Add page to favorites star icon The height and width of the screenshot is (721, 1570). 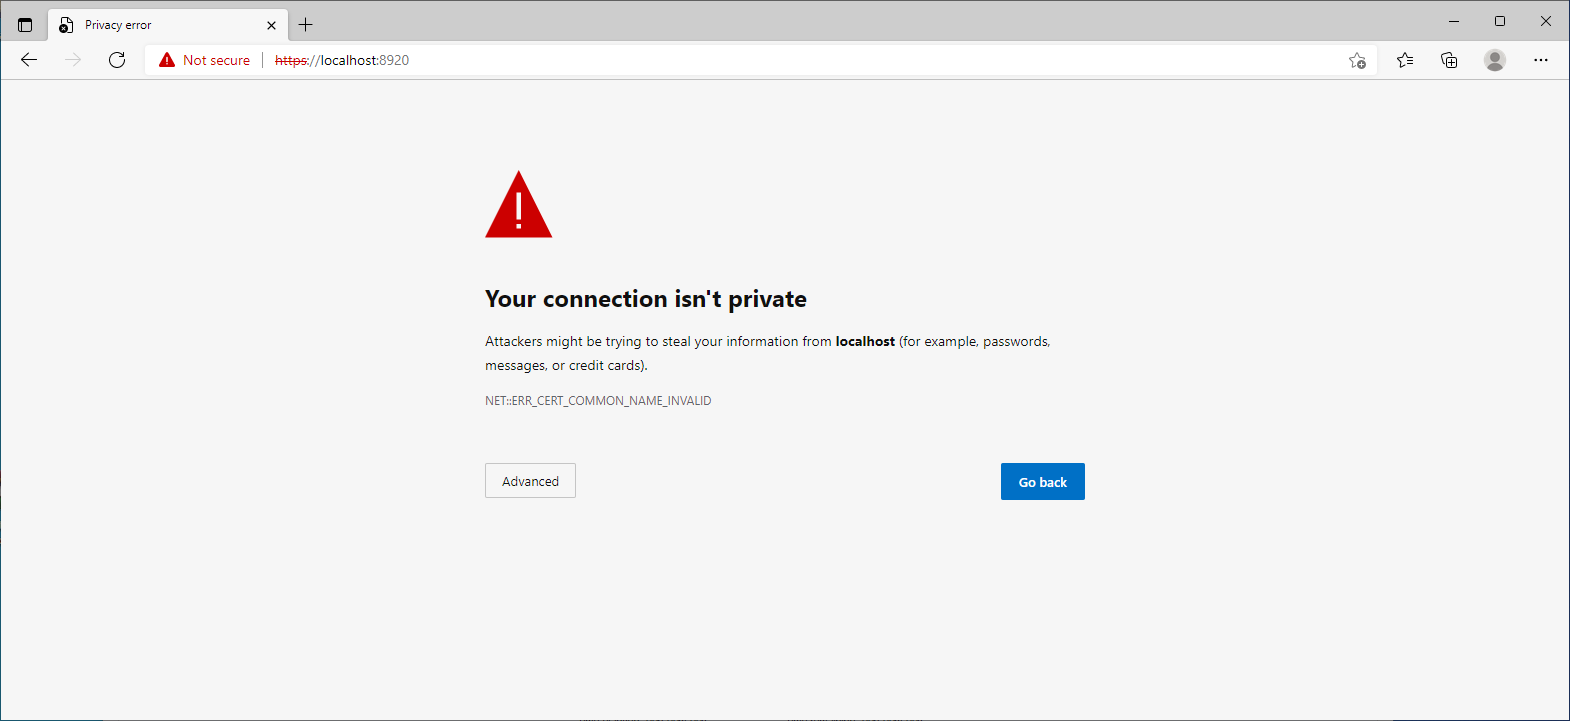[x=1357, y=60]
